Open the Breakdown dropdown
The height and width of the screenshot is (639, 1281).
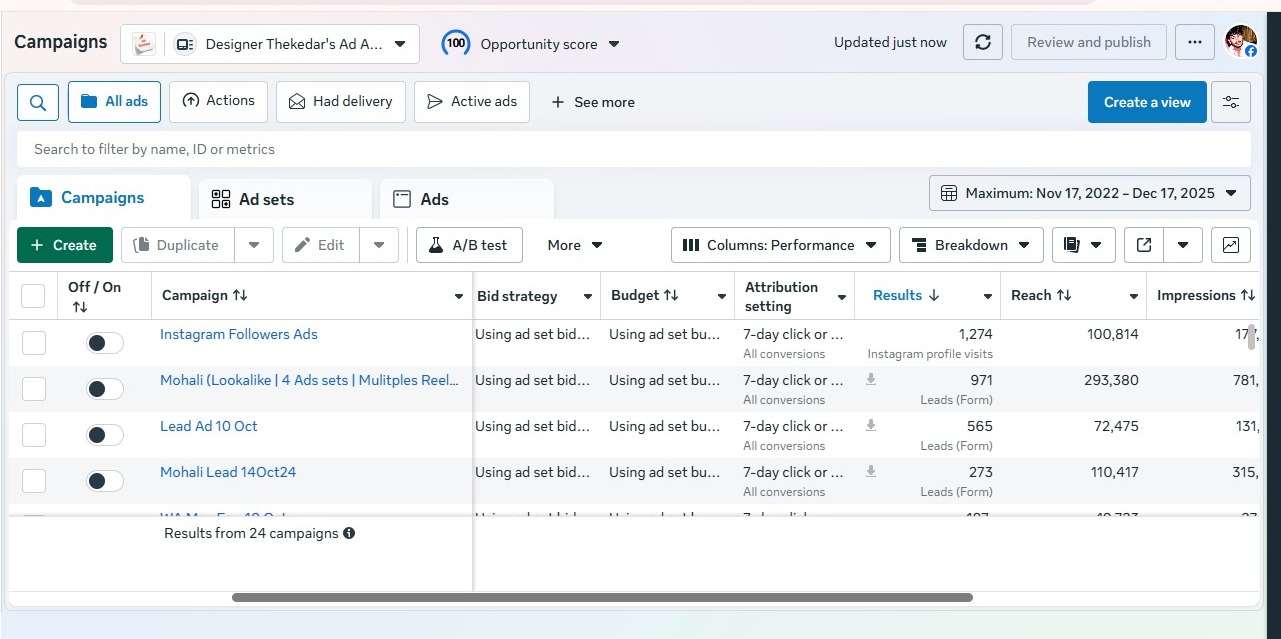(x=970, y=245)
